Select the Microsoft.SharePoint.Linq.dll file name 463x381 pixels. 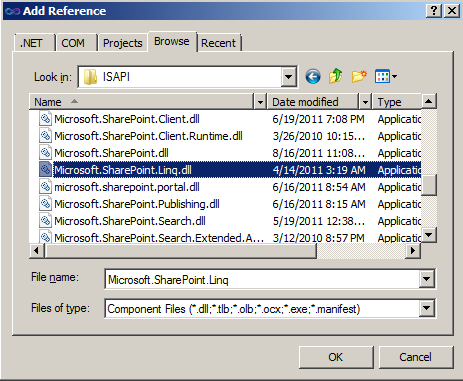point(123,170)
